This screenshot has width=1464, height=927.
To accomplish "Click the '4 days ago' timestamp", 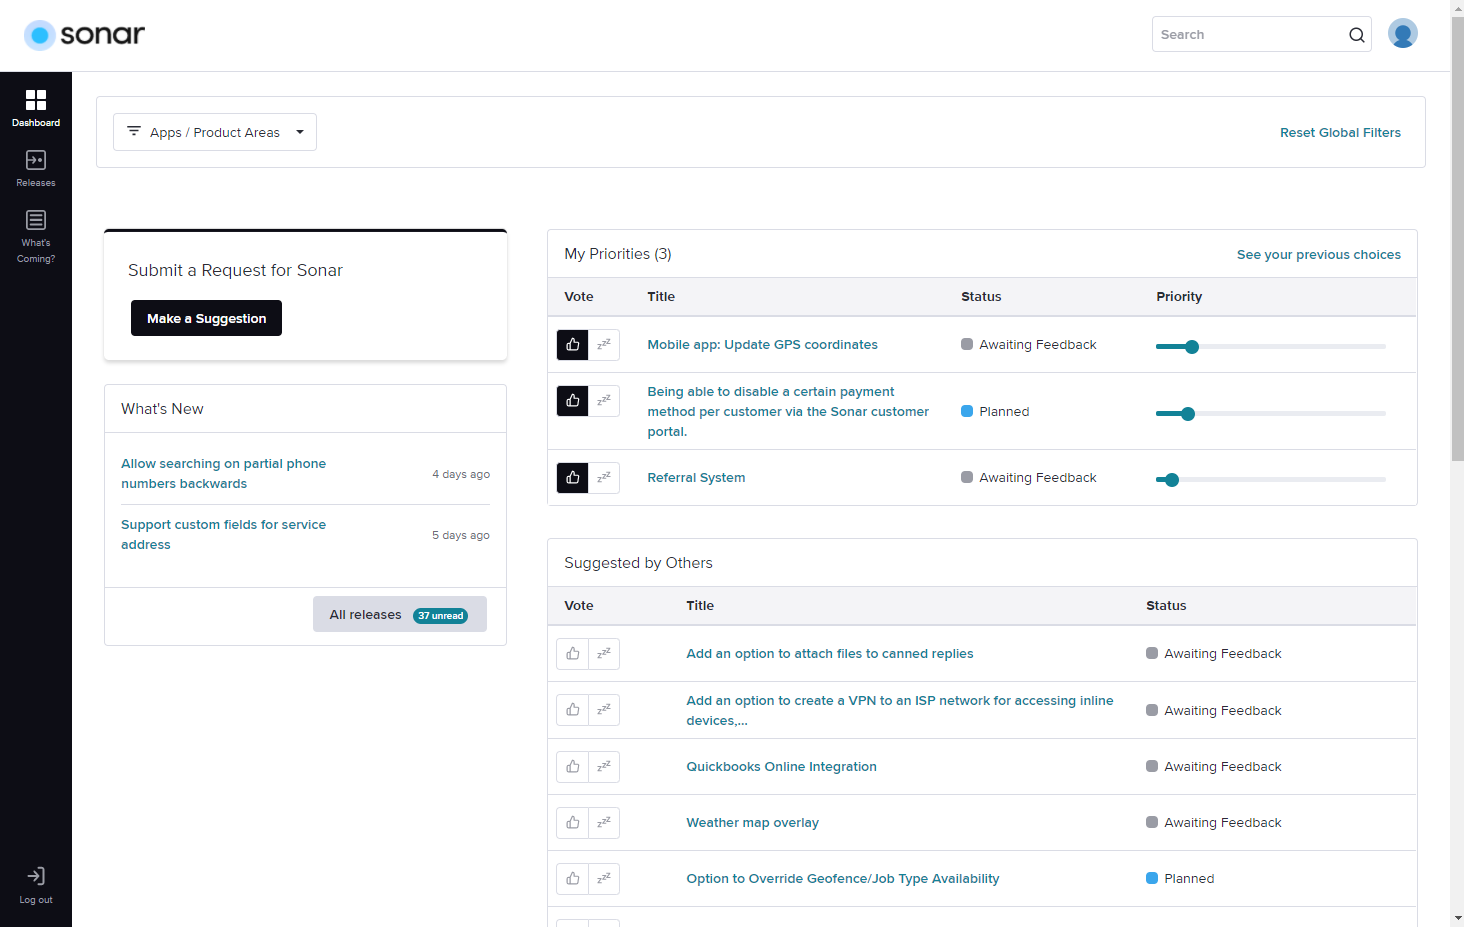I will (x=461, y=474).
